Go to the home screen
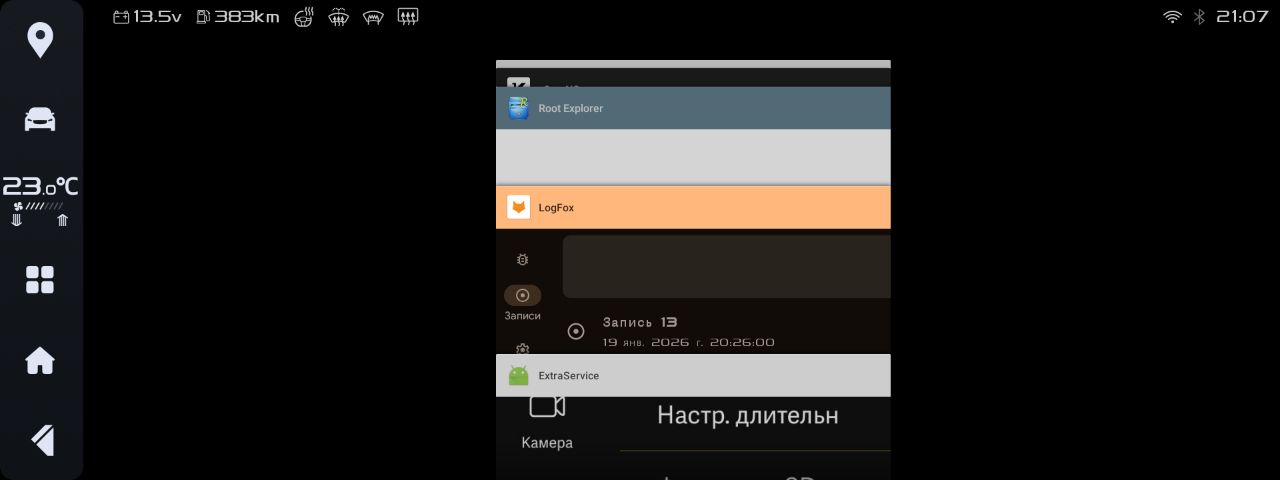The height and width of the screenshot is (480, 1280). tap(40, 360)
